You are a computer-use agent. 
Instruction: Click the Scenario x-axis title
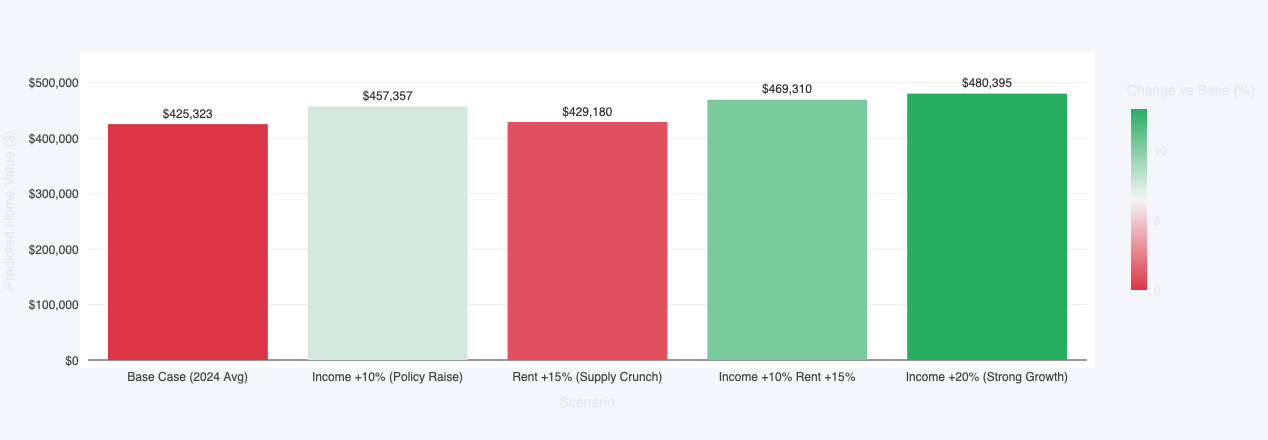(587, 402)
